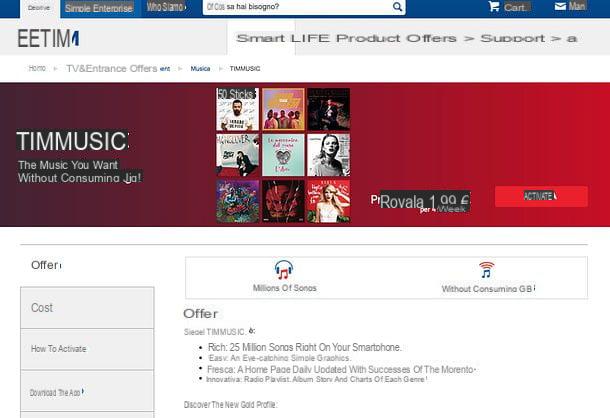Click the 'Fresca: A Home Page' bullet
610x418 pixels.
click(340, 369)
